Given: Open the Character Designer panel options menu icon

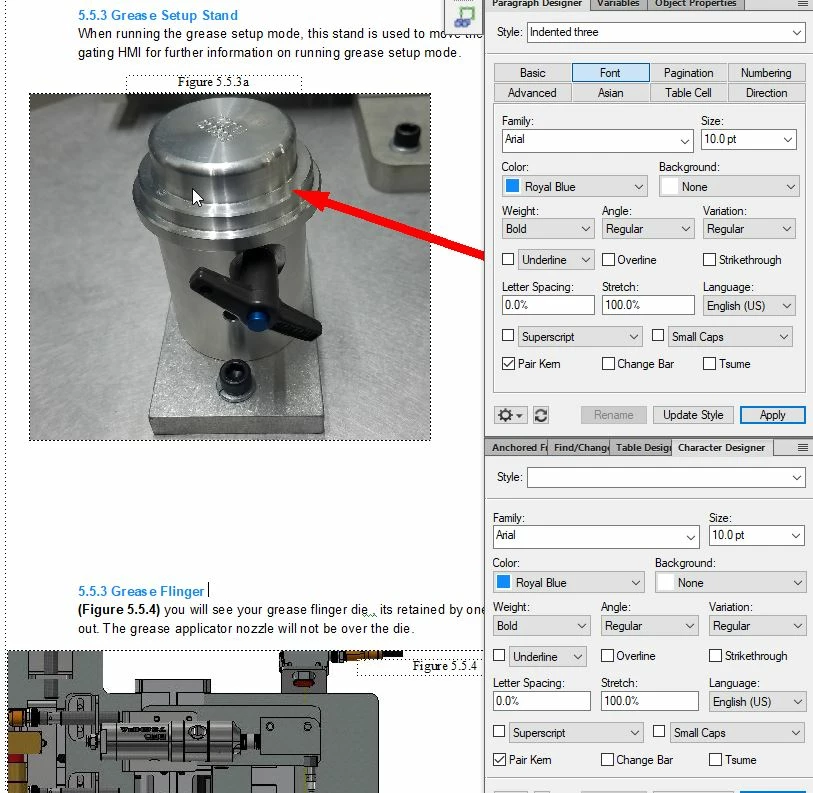Looking at the screenshot, I should click(802, 448).
